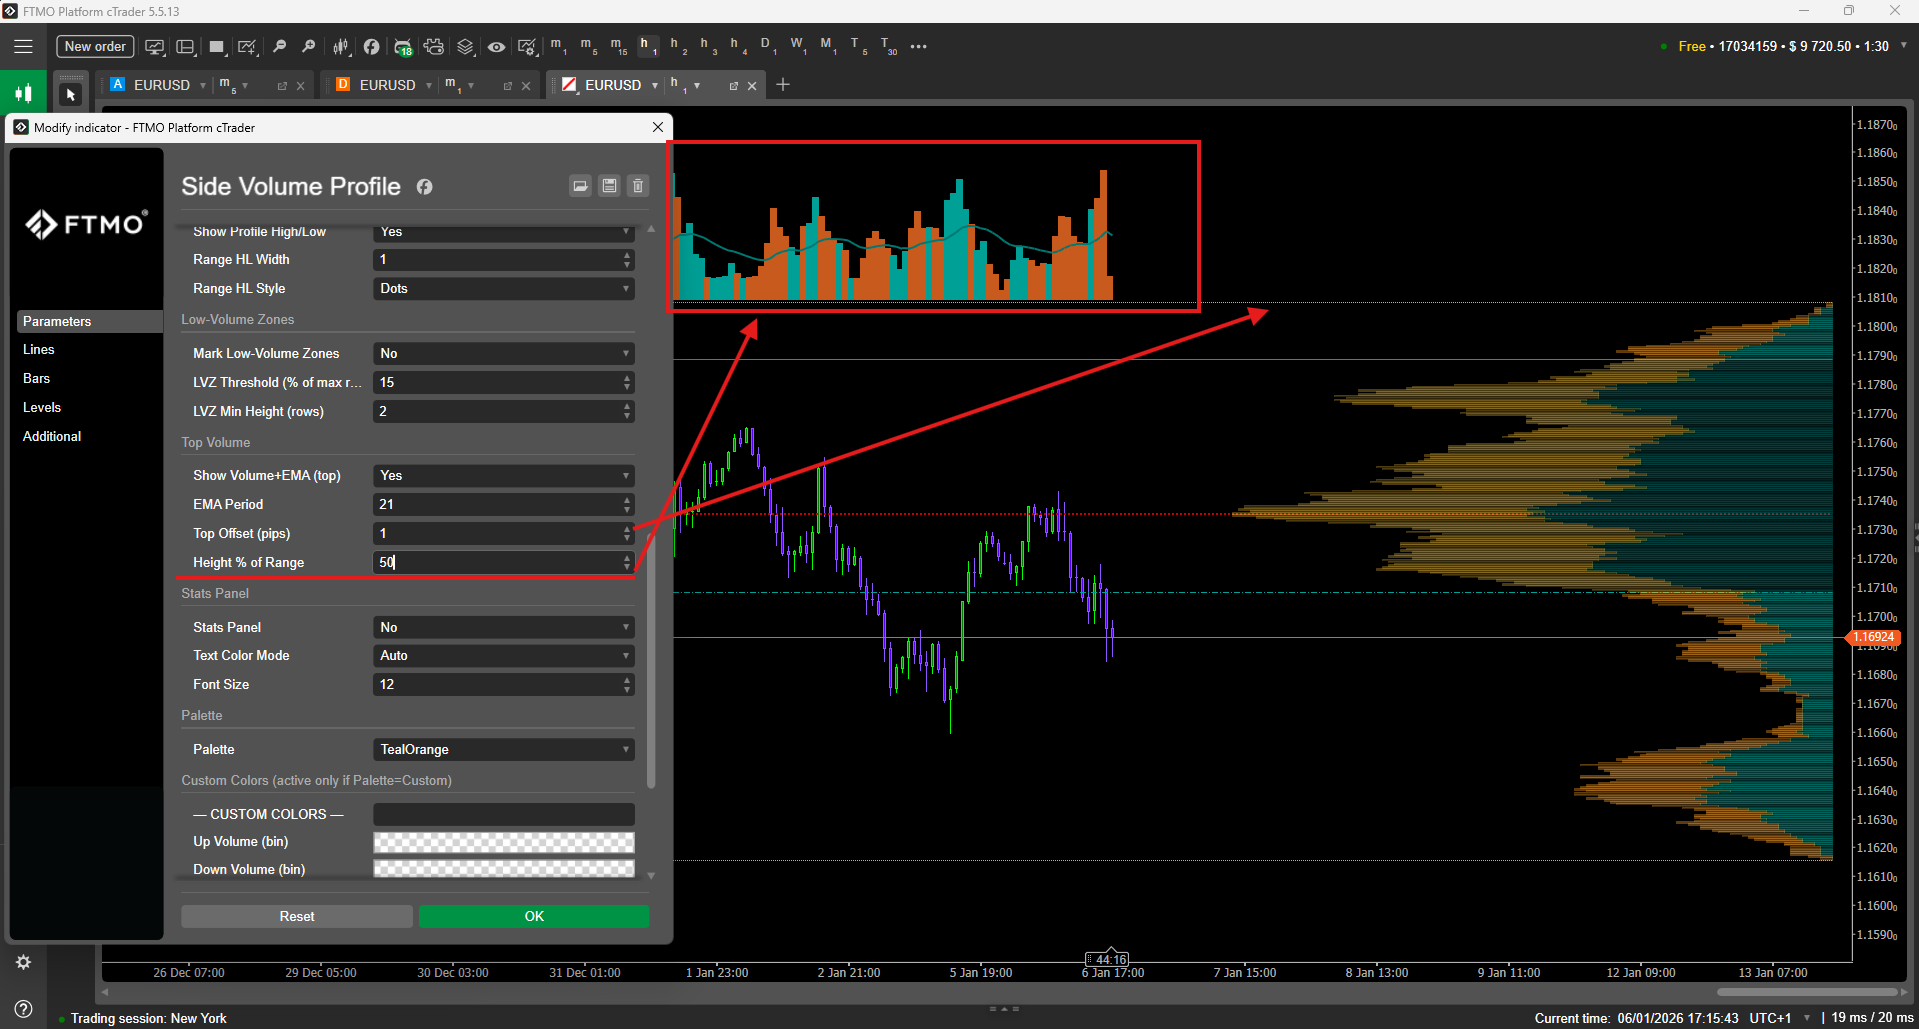1919x1029 pixels.
Task: Click the Reset button
Action: tap(297, 916)
